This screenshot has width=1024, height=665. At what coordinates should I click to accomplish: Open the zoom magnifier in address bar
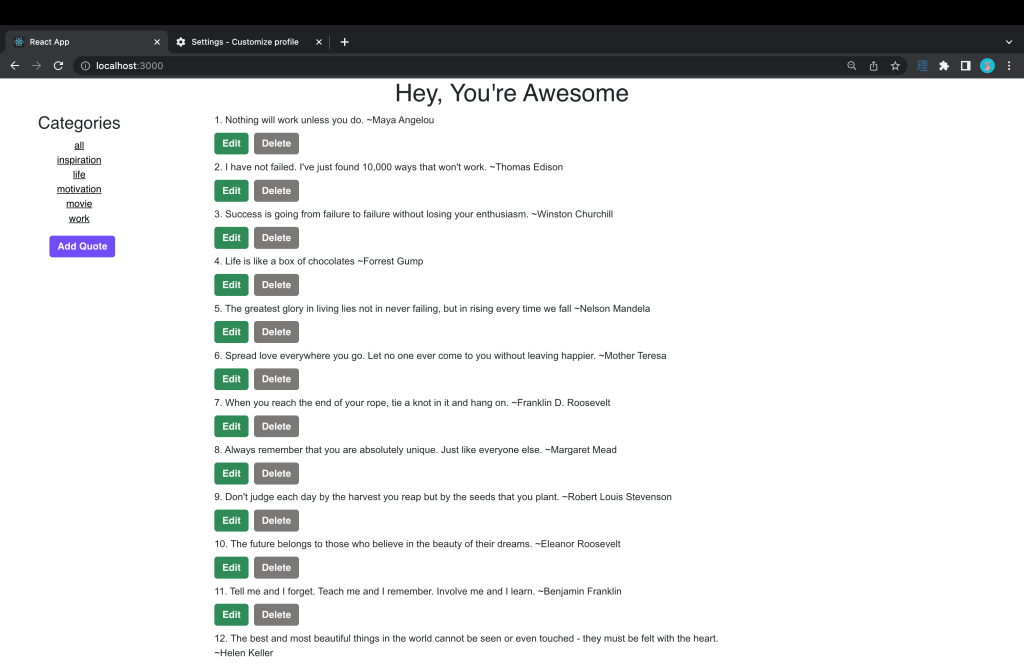852,66
